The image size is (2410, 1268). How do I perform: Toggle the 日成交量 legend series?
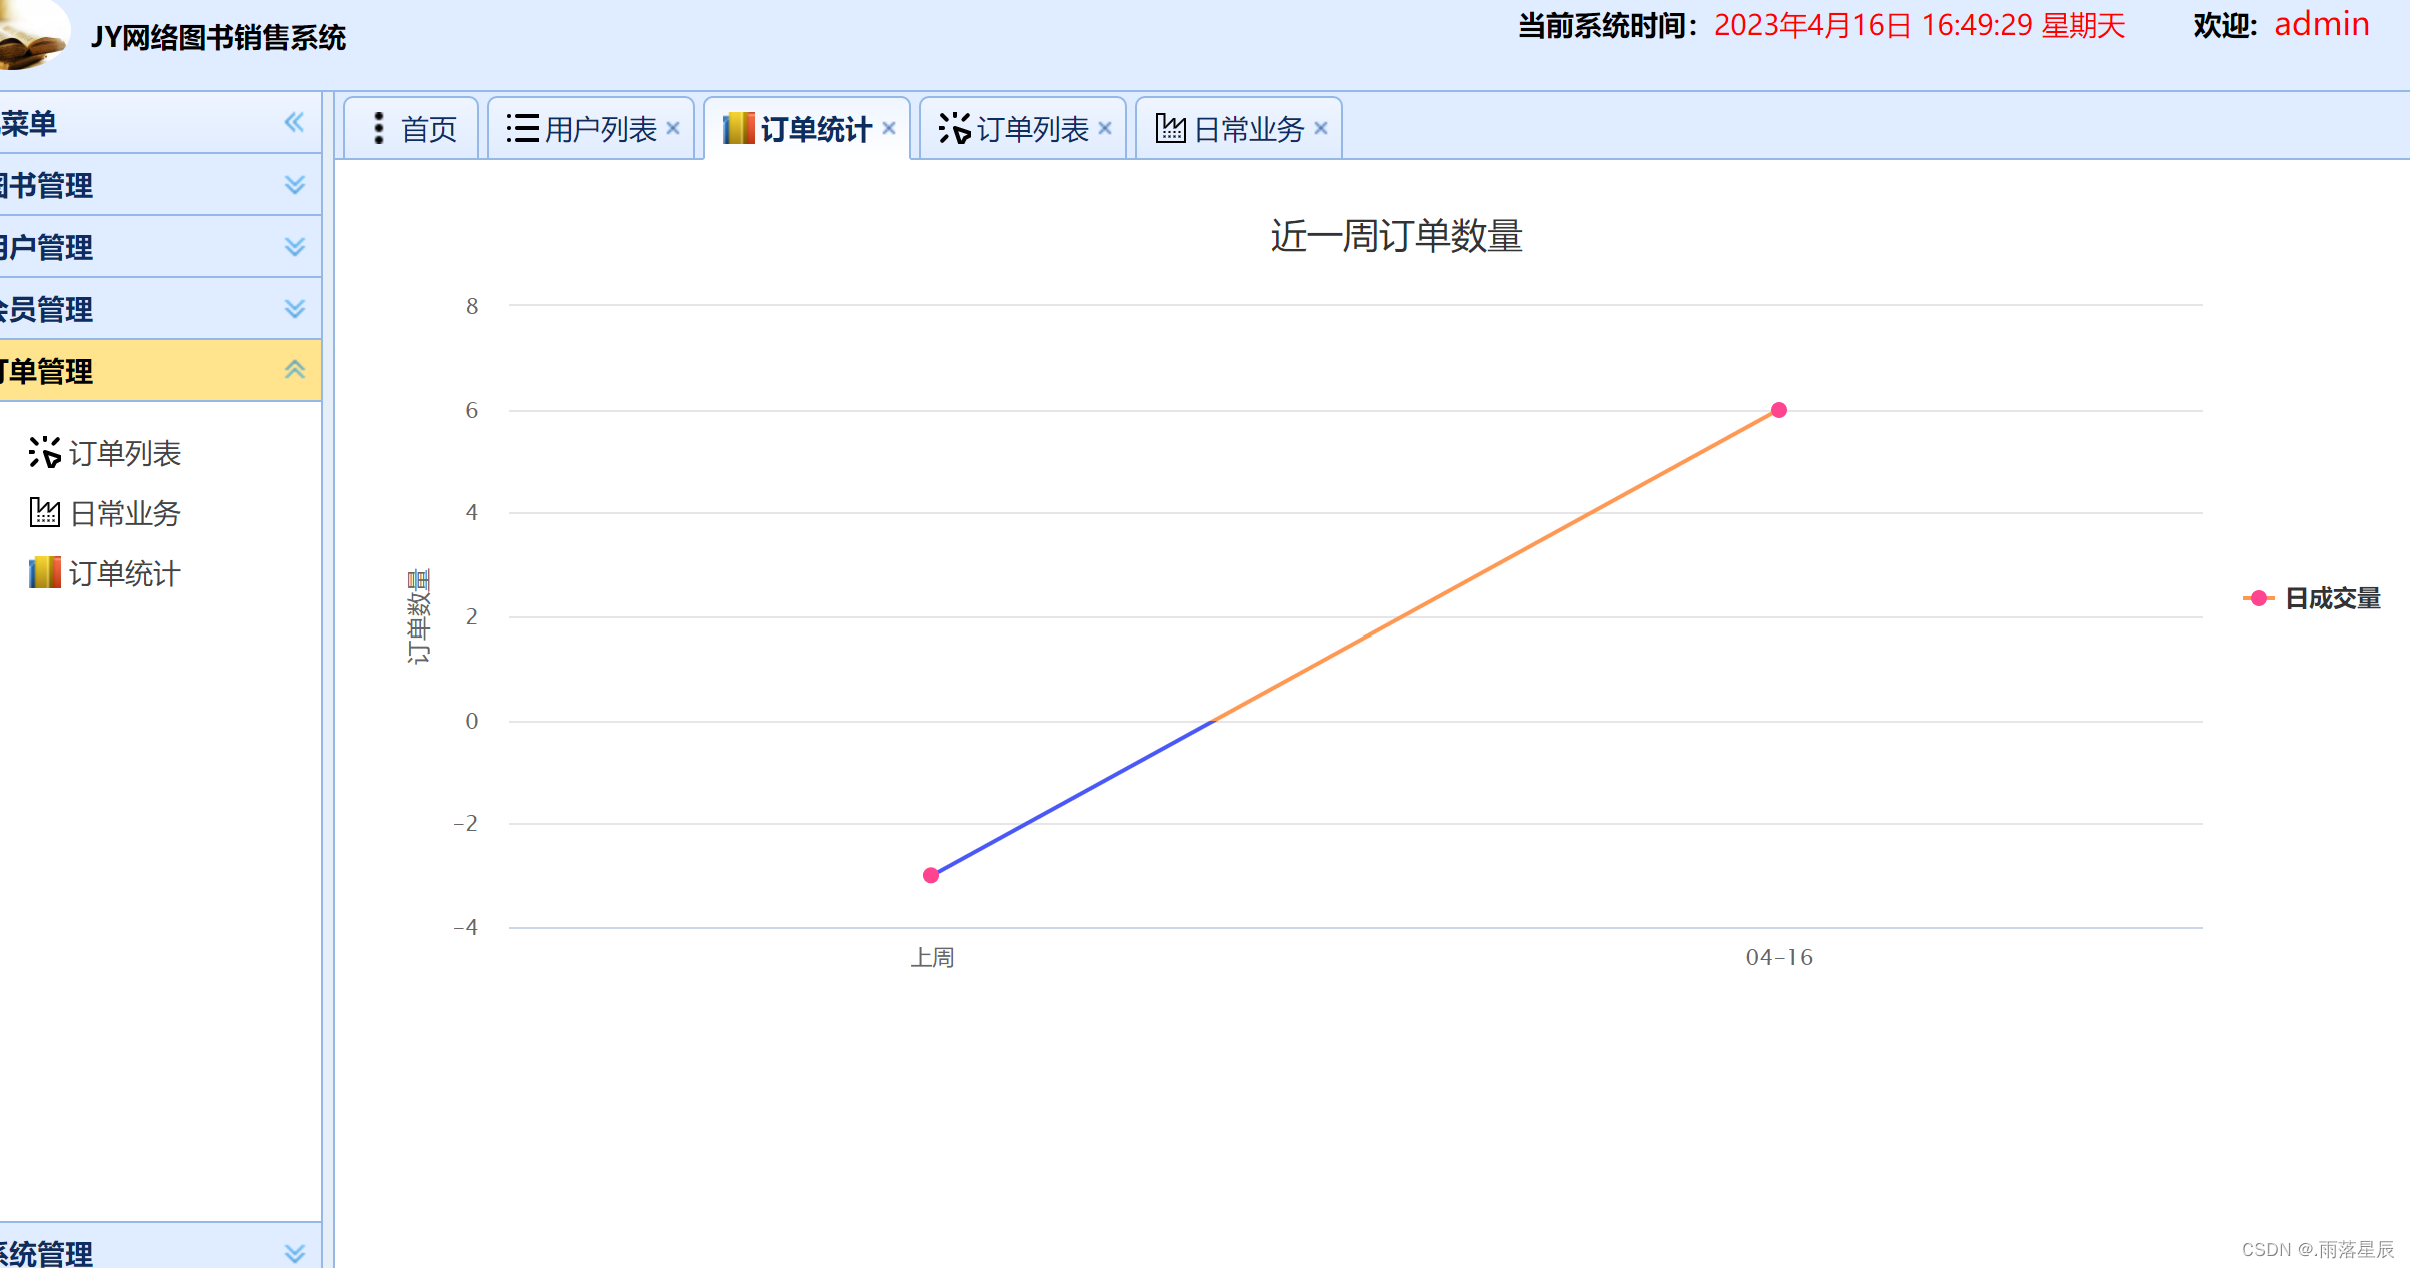pyautogui.click(x=2312, y=598)
